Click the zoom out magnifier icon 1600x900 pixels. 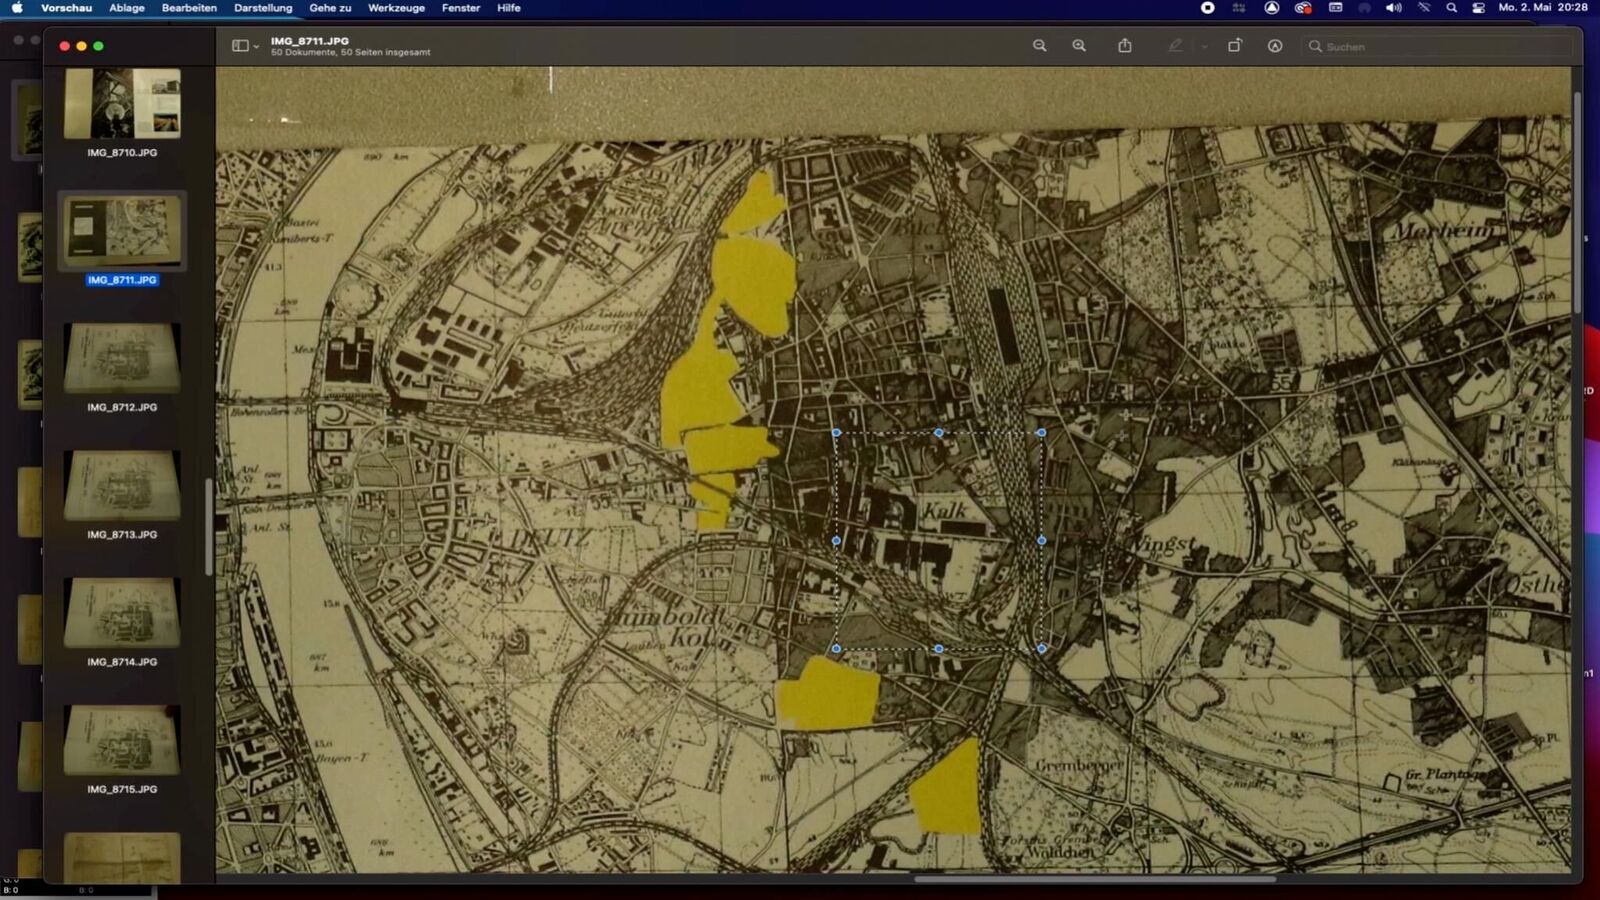pyautogui.click(x=1039, y=46)
